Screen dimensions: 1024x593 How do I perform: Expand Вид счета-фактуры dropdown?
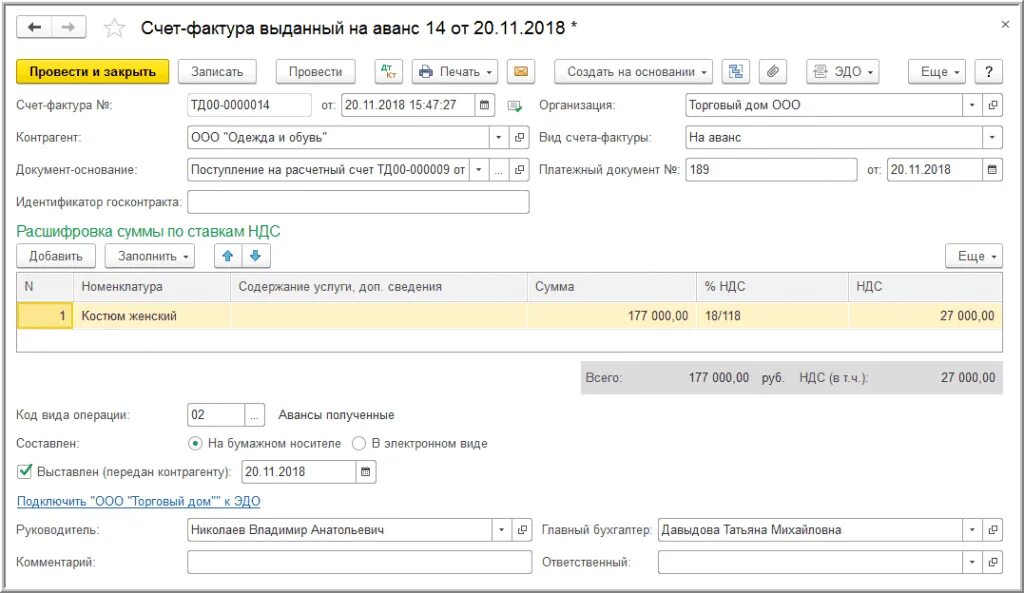pos(992,137)
